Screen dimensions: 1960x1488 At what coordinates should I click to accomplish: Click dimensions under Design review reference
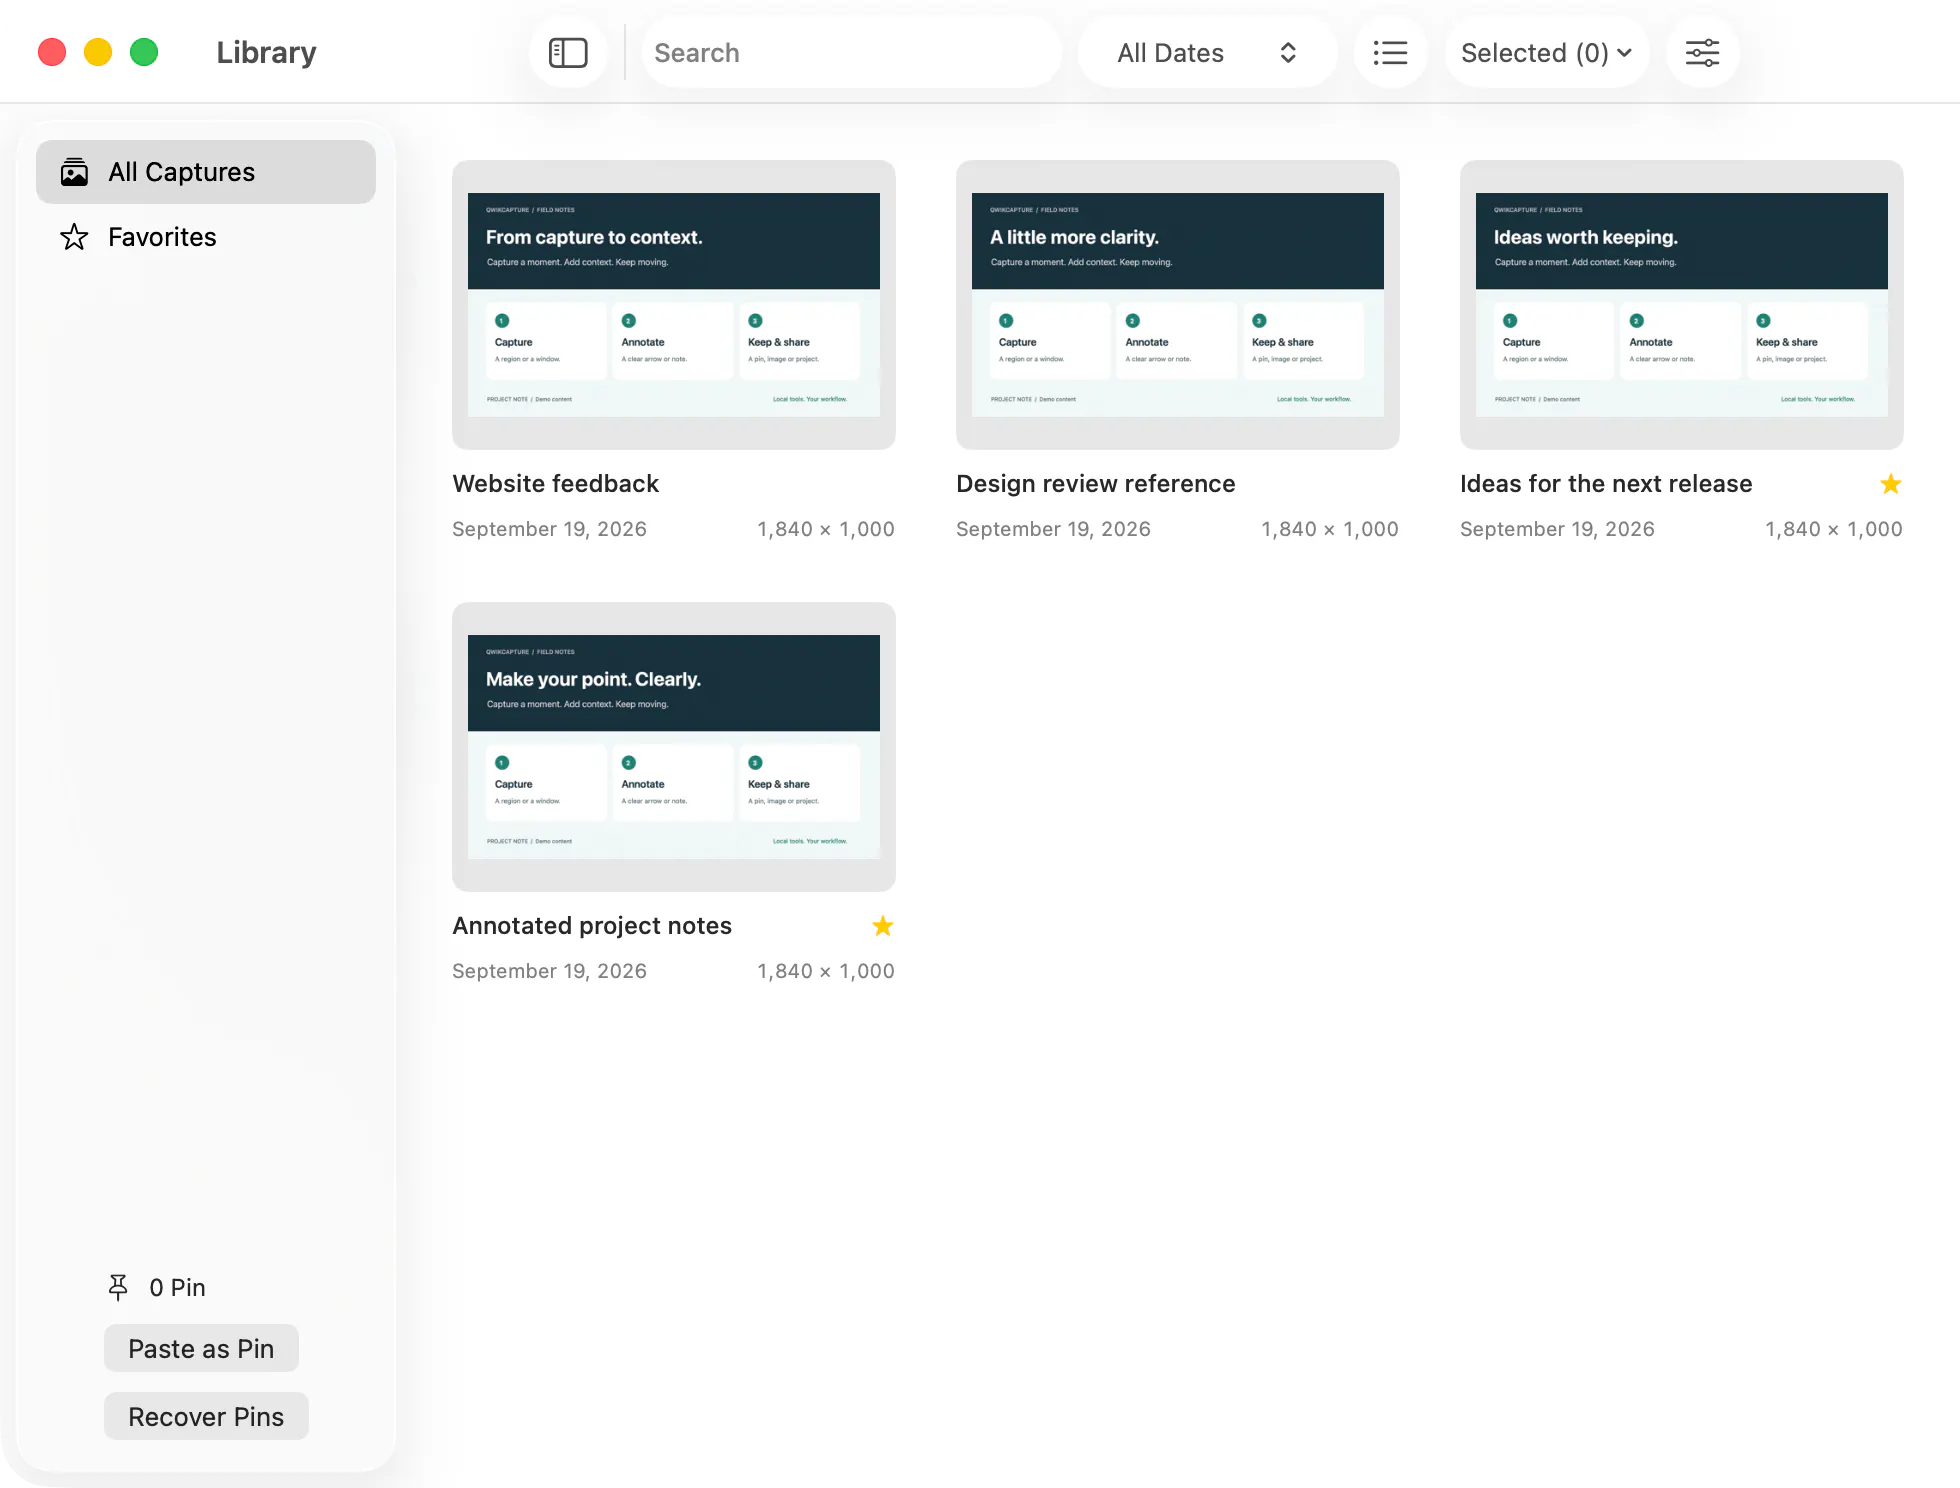pyautogui.click(x=1329, y=529)
